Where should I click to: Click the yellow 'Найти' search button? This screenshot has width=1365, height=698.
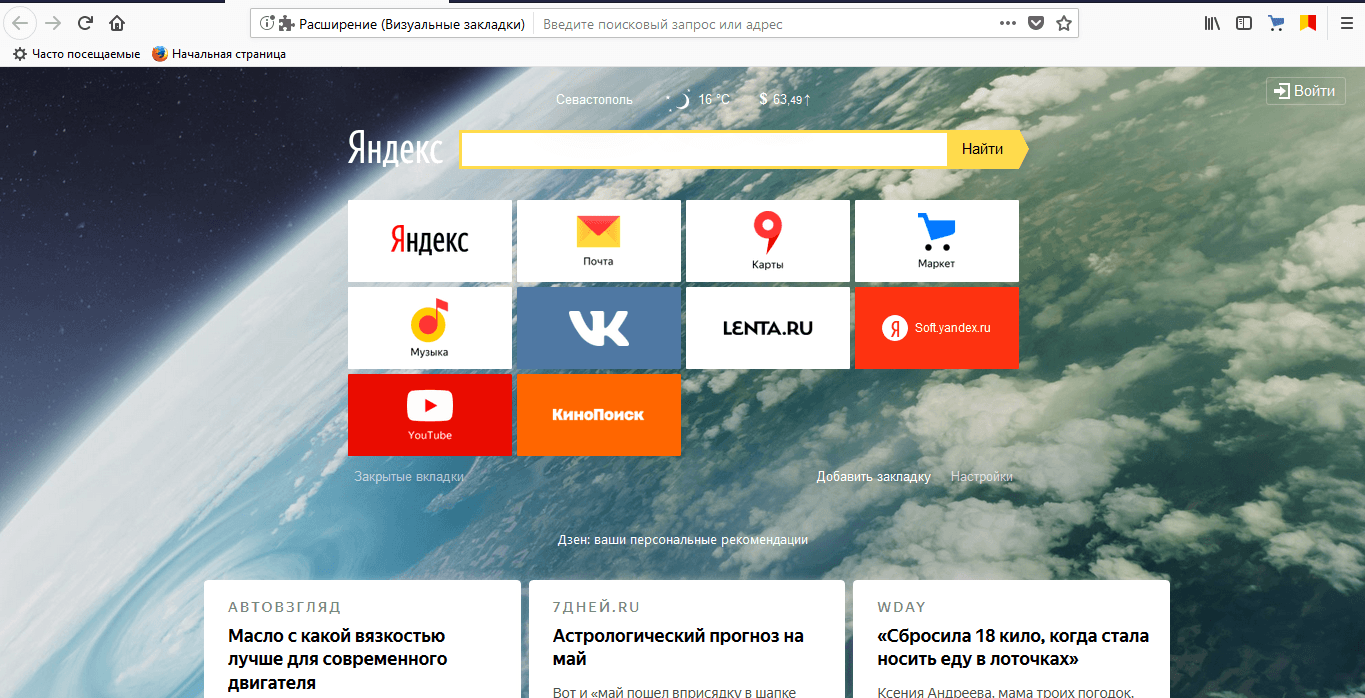985,149
